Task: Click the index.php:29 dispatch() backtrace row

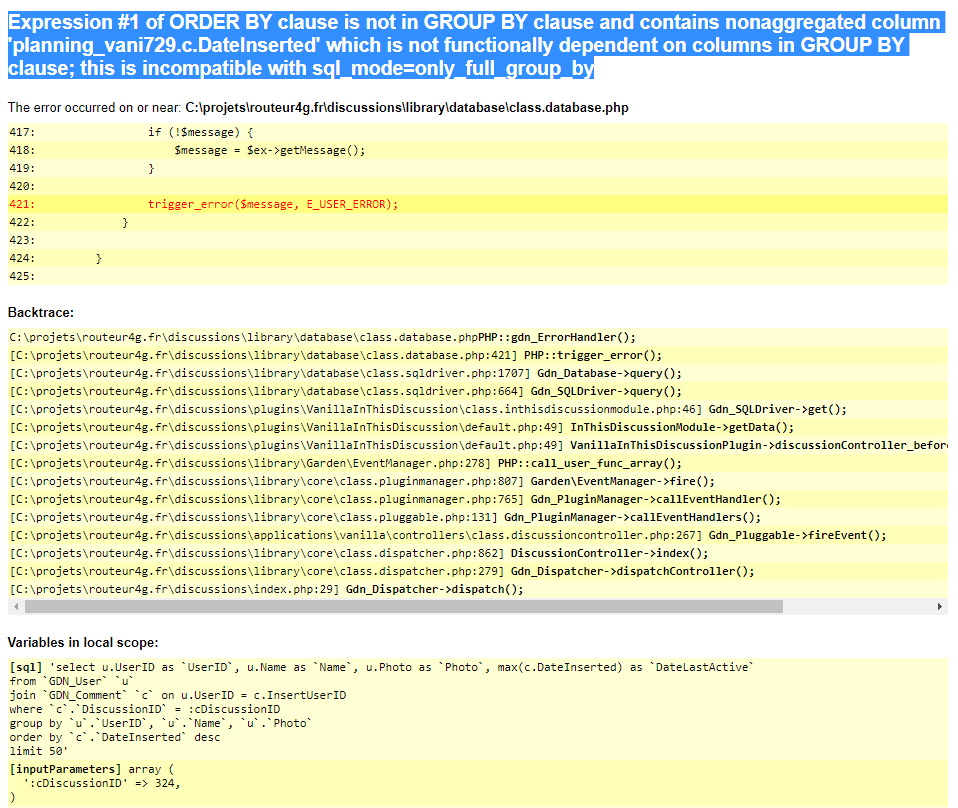Action: tap(478, 590)
